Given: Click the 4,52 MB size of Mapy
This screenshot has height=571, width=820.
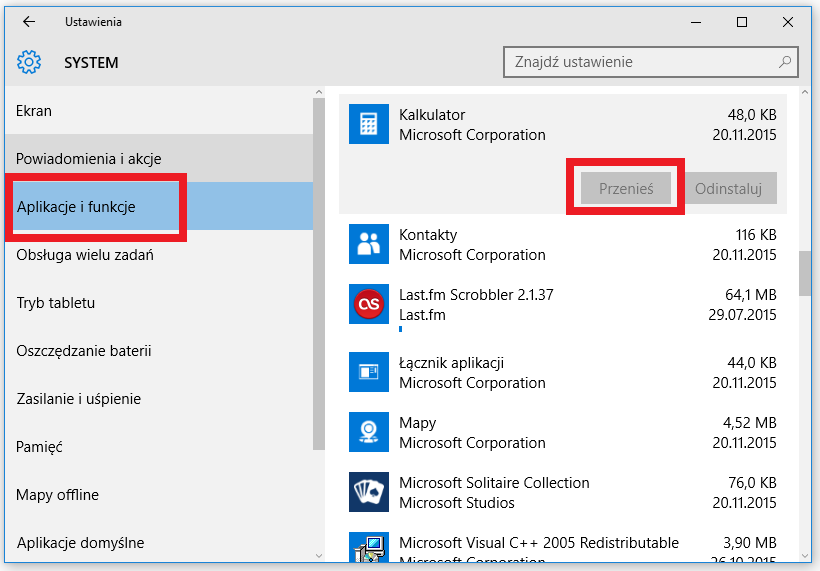Looking at the screenshot, I should (750, 422).
